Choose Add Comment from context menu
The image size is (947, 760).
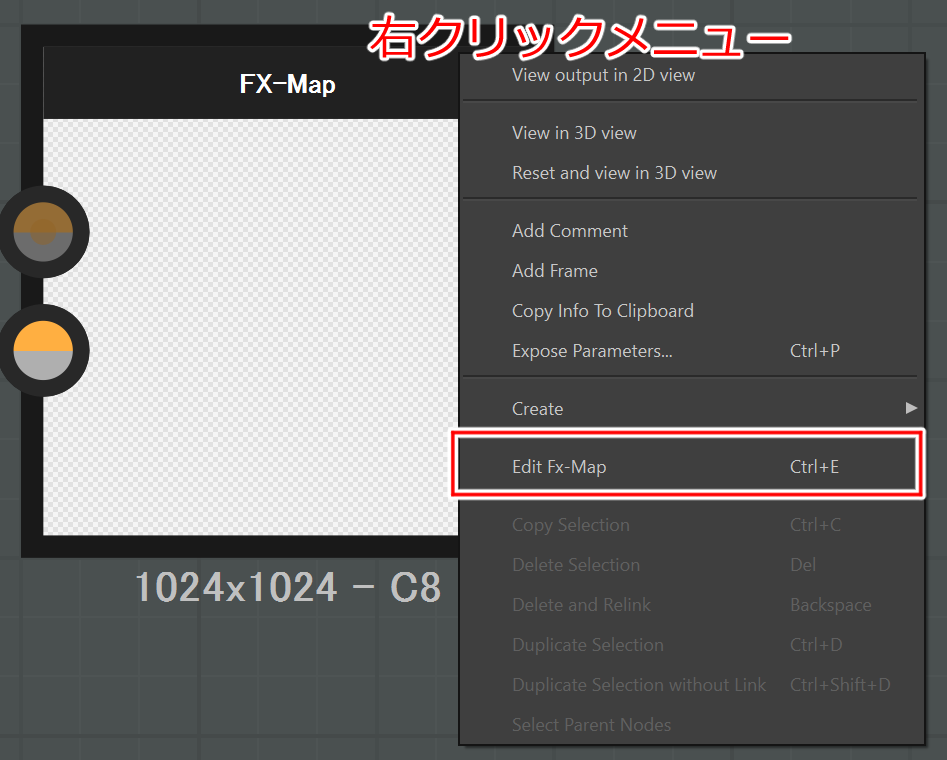coord(690,231)
